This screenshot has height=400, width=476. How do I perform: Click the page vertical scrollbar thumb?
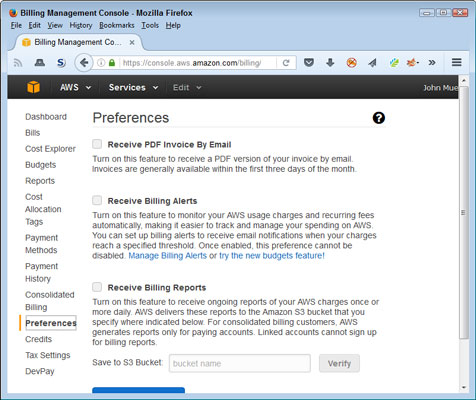(x=463, y=212)
